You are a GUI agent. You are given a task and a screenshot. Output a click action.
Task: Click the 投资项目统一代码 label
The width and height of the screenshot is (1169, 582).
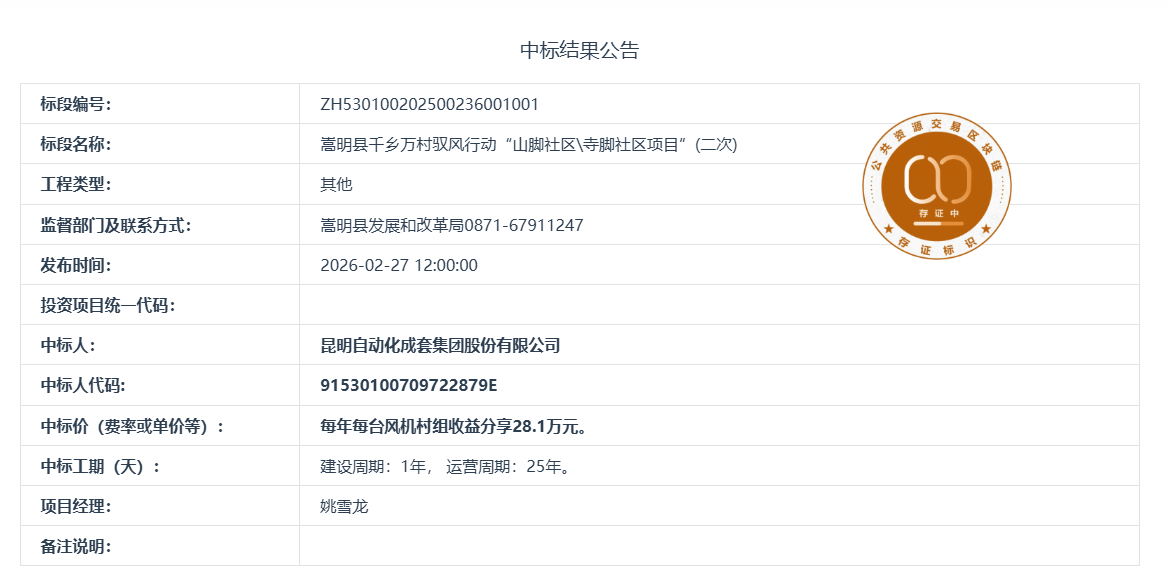(107, 305)
